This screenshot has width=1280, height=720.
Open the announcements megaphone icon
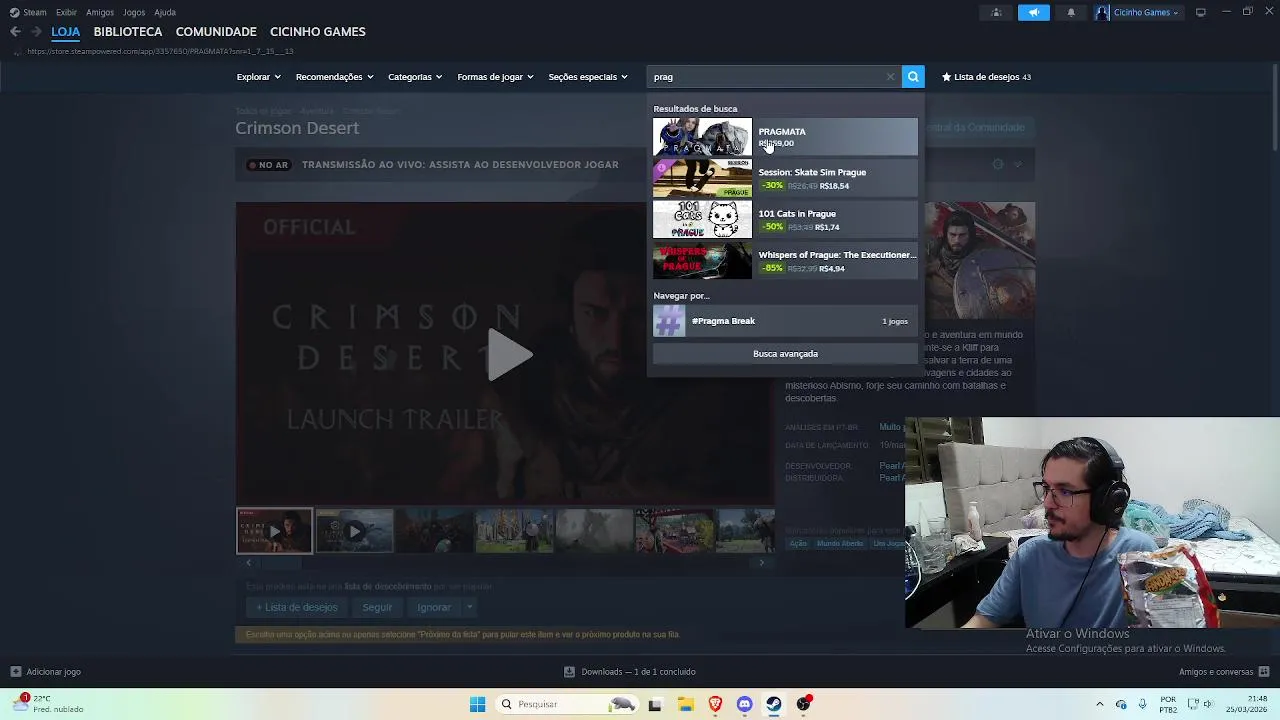click(x=1034, y=12)
